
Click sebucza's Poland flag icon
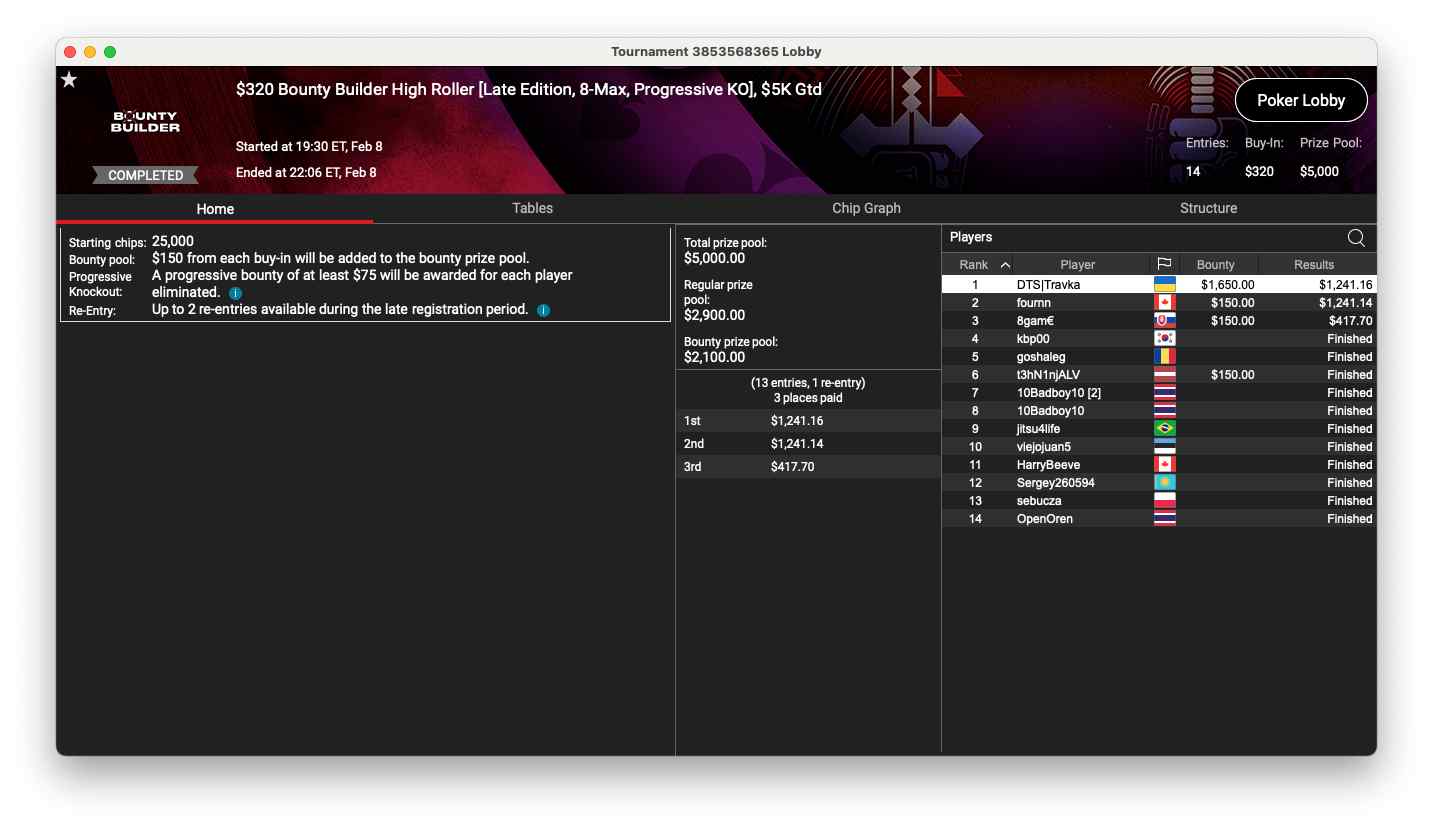click(x=1164, y=501)
